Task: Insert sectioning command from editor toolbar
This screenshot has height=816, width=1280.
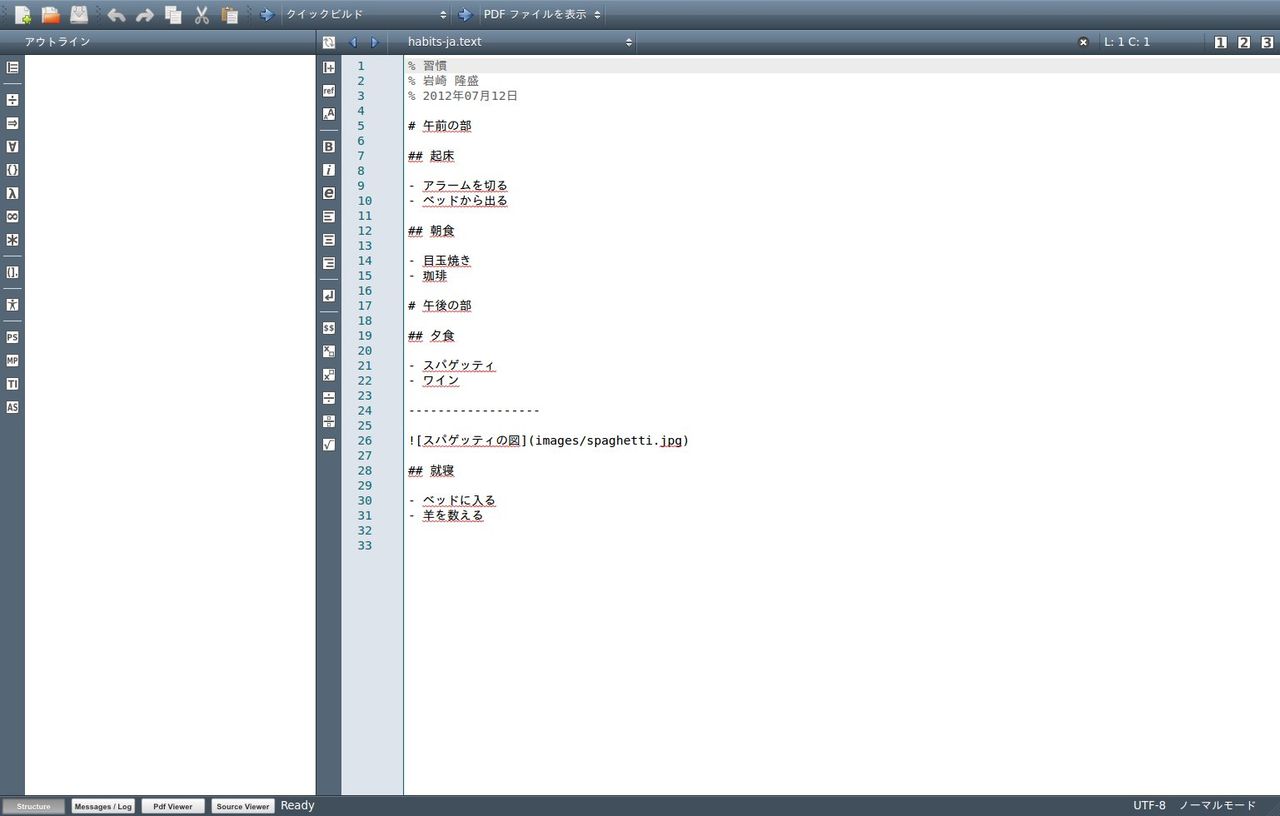Action: tap(329, 67)
